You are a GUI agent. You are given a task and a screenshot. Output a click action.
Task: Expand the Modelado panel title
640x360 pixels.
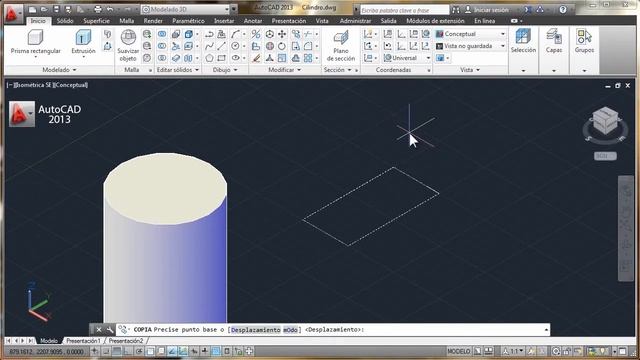(x=60, y=70)
